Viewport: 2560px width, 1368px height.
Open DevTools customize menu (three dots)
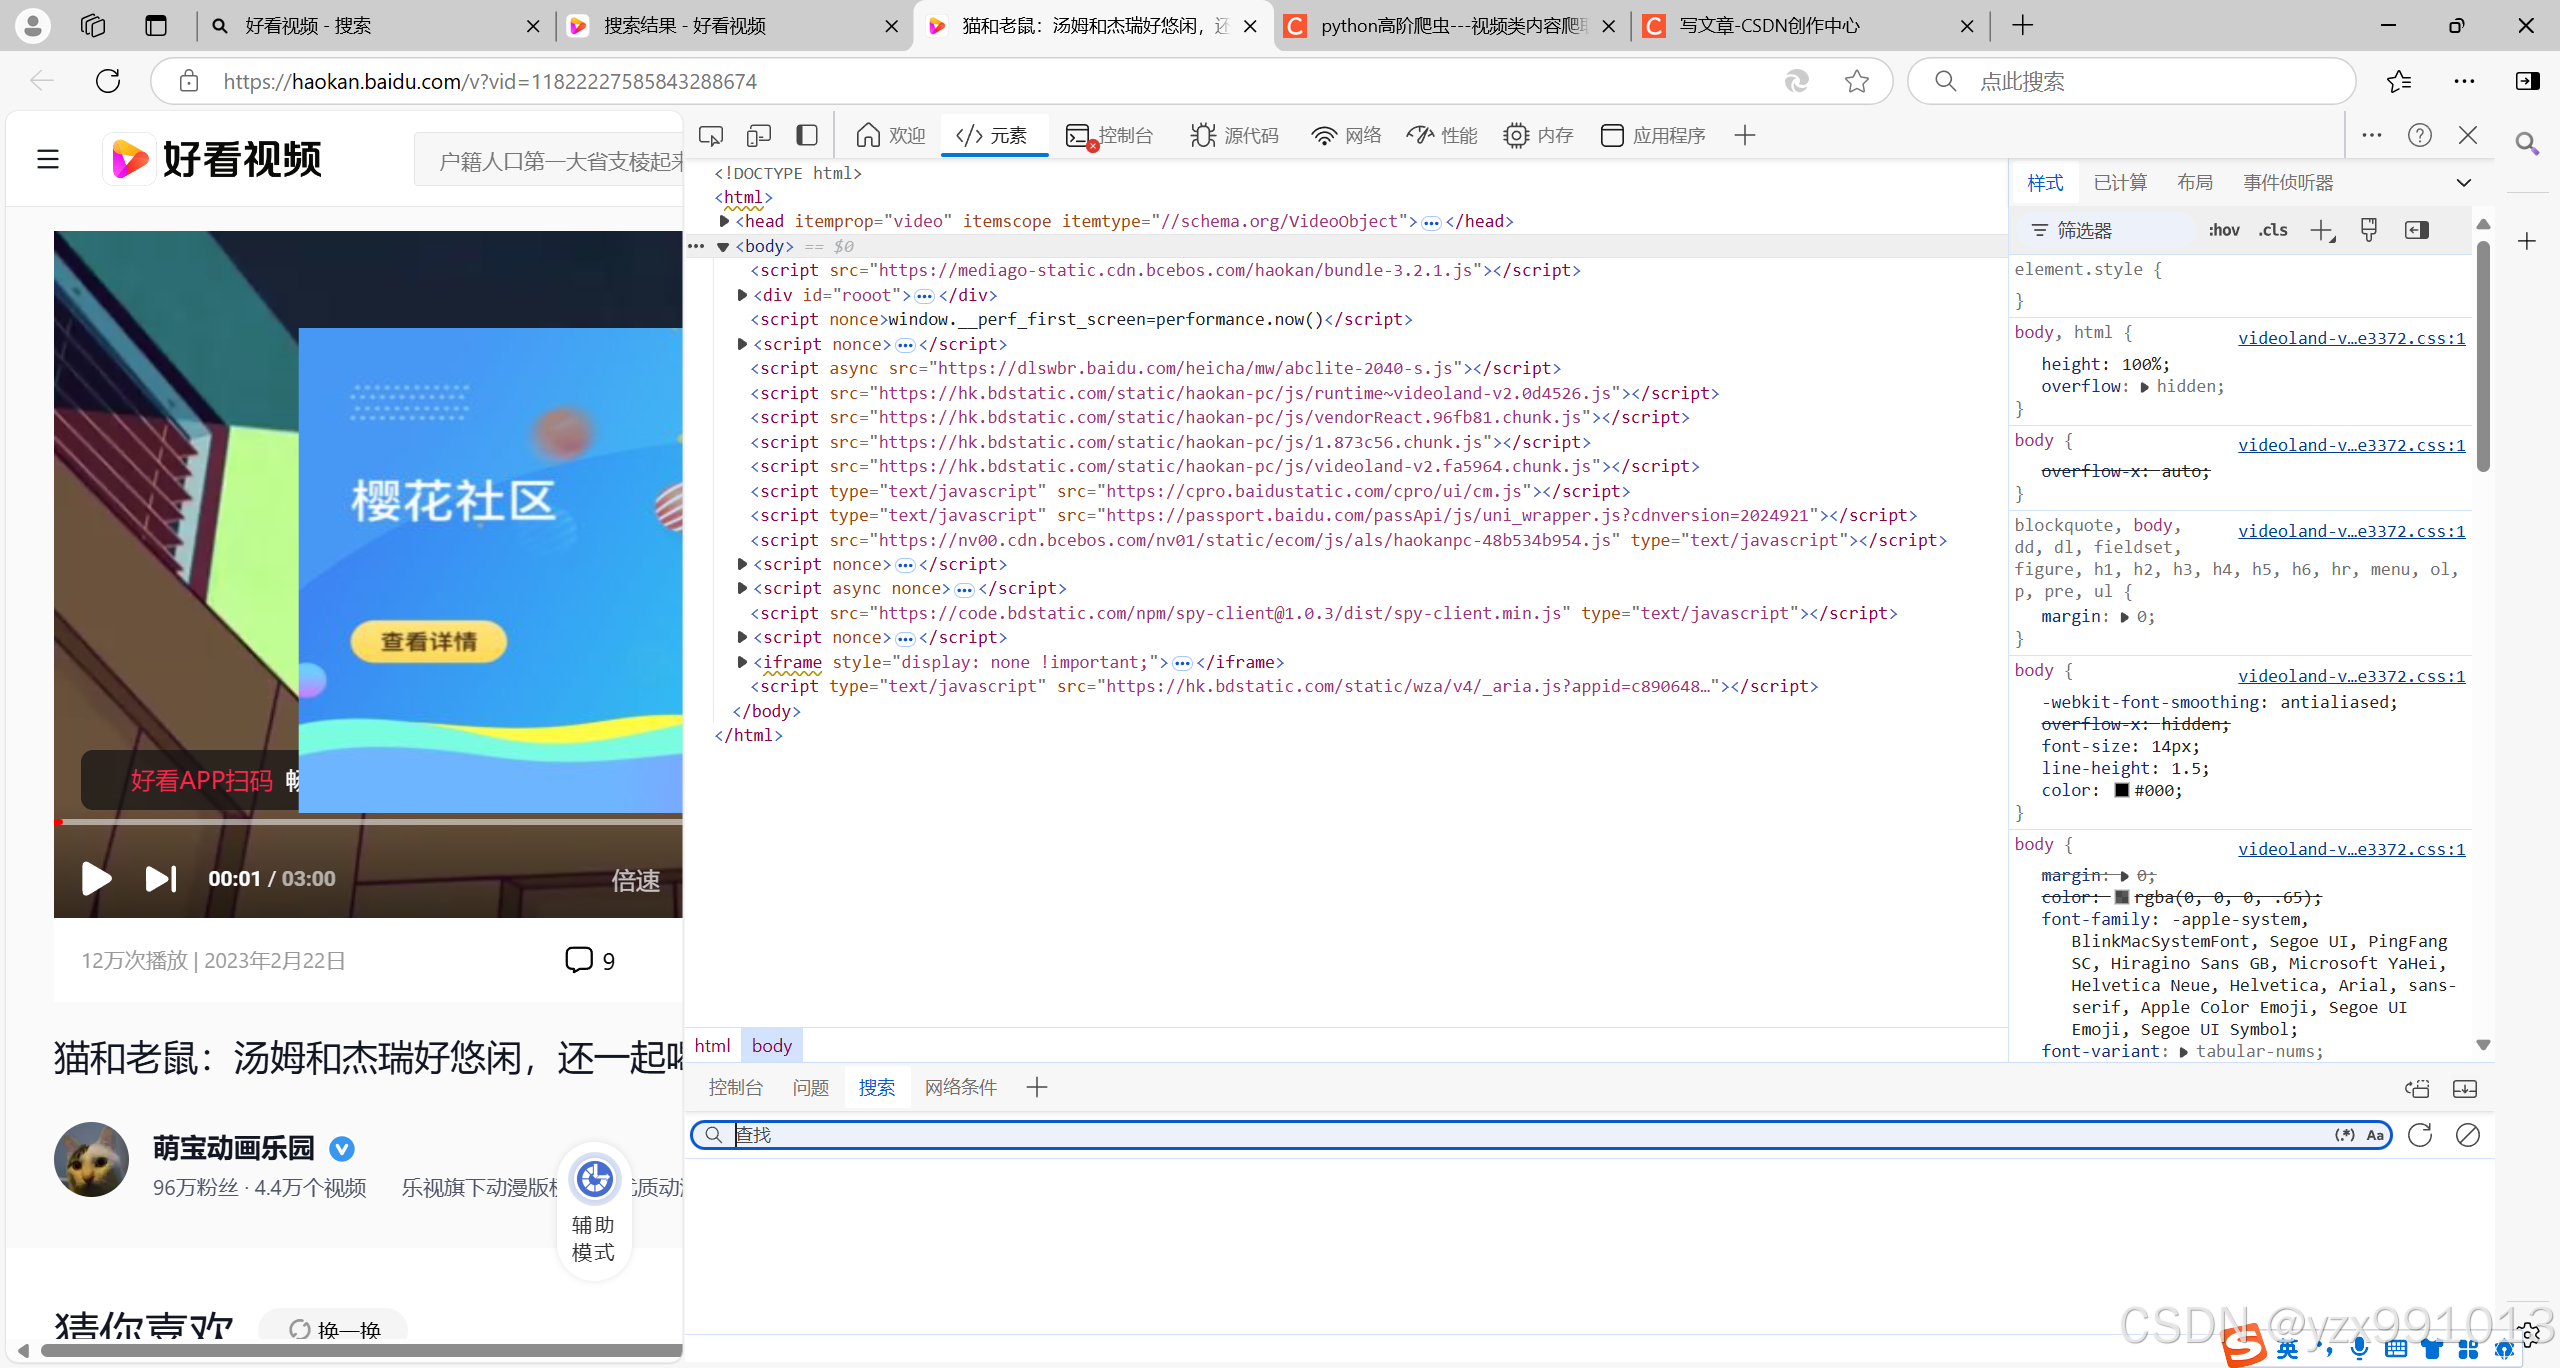2372,135
